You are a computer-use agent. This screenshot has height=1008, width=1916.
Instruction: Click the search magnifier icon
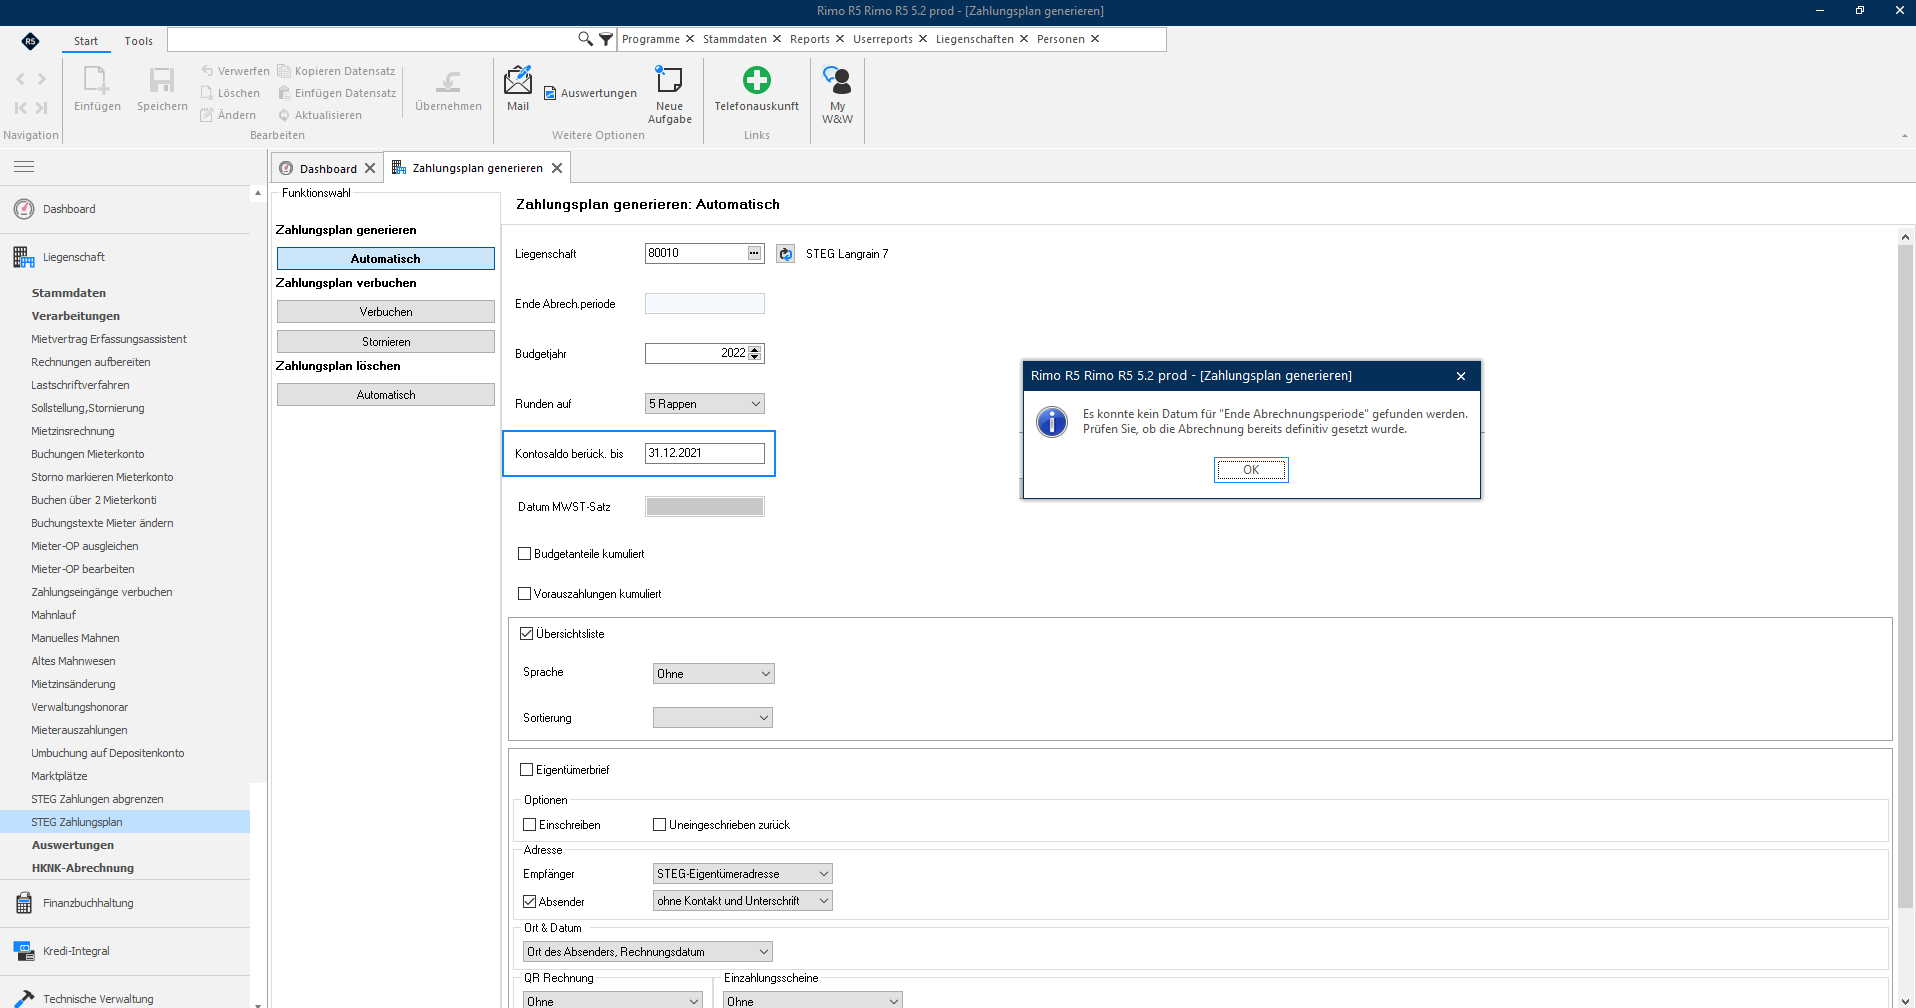point(585,39)
